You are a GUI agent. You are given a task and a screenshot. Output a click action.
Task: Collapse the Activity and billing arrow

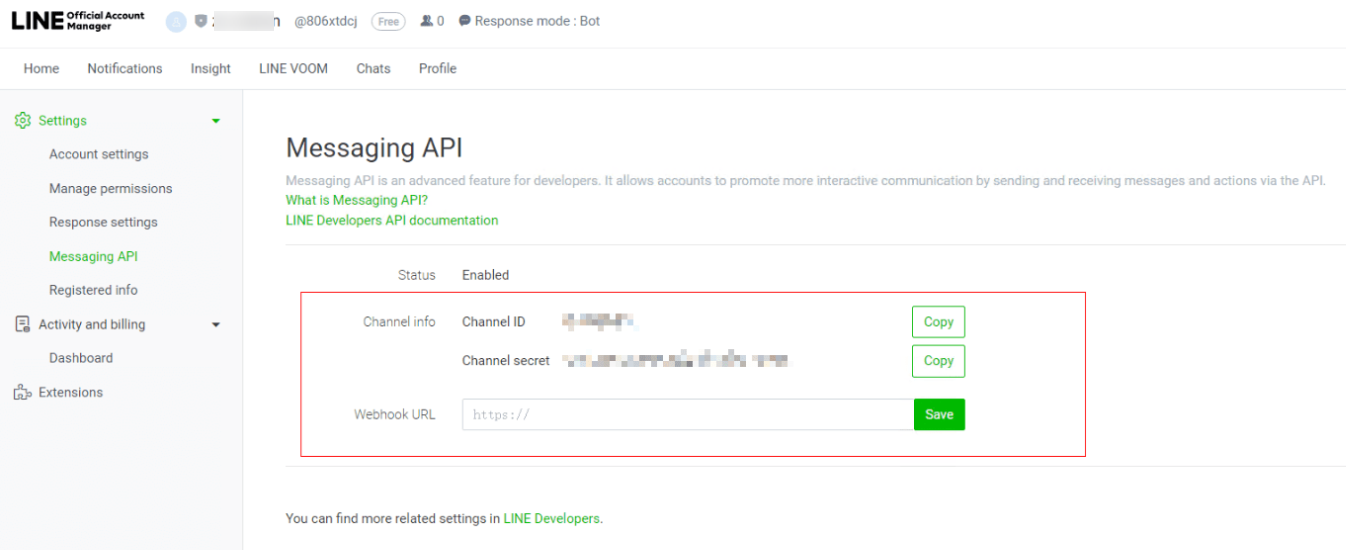[x=216, y=325]
